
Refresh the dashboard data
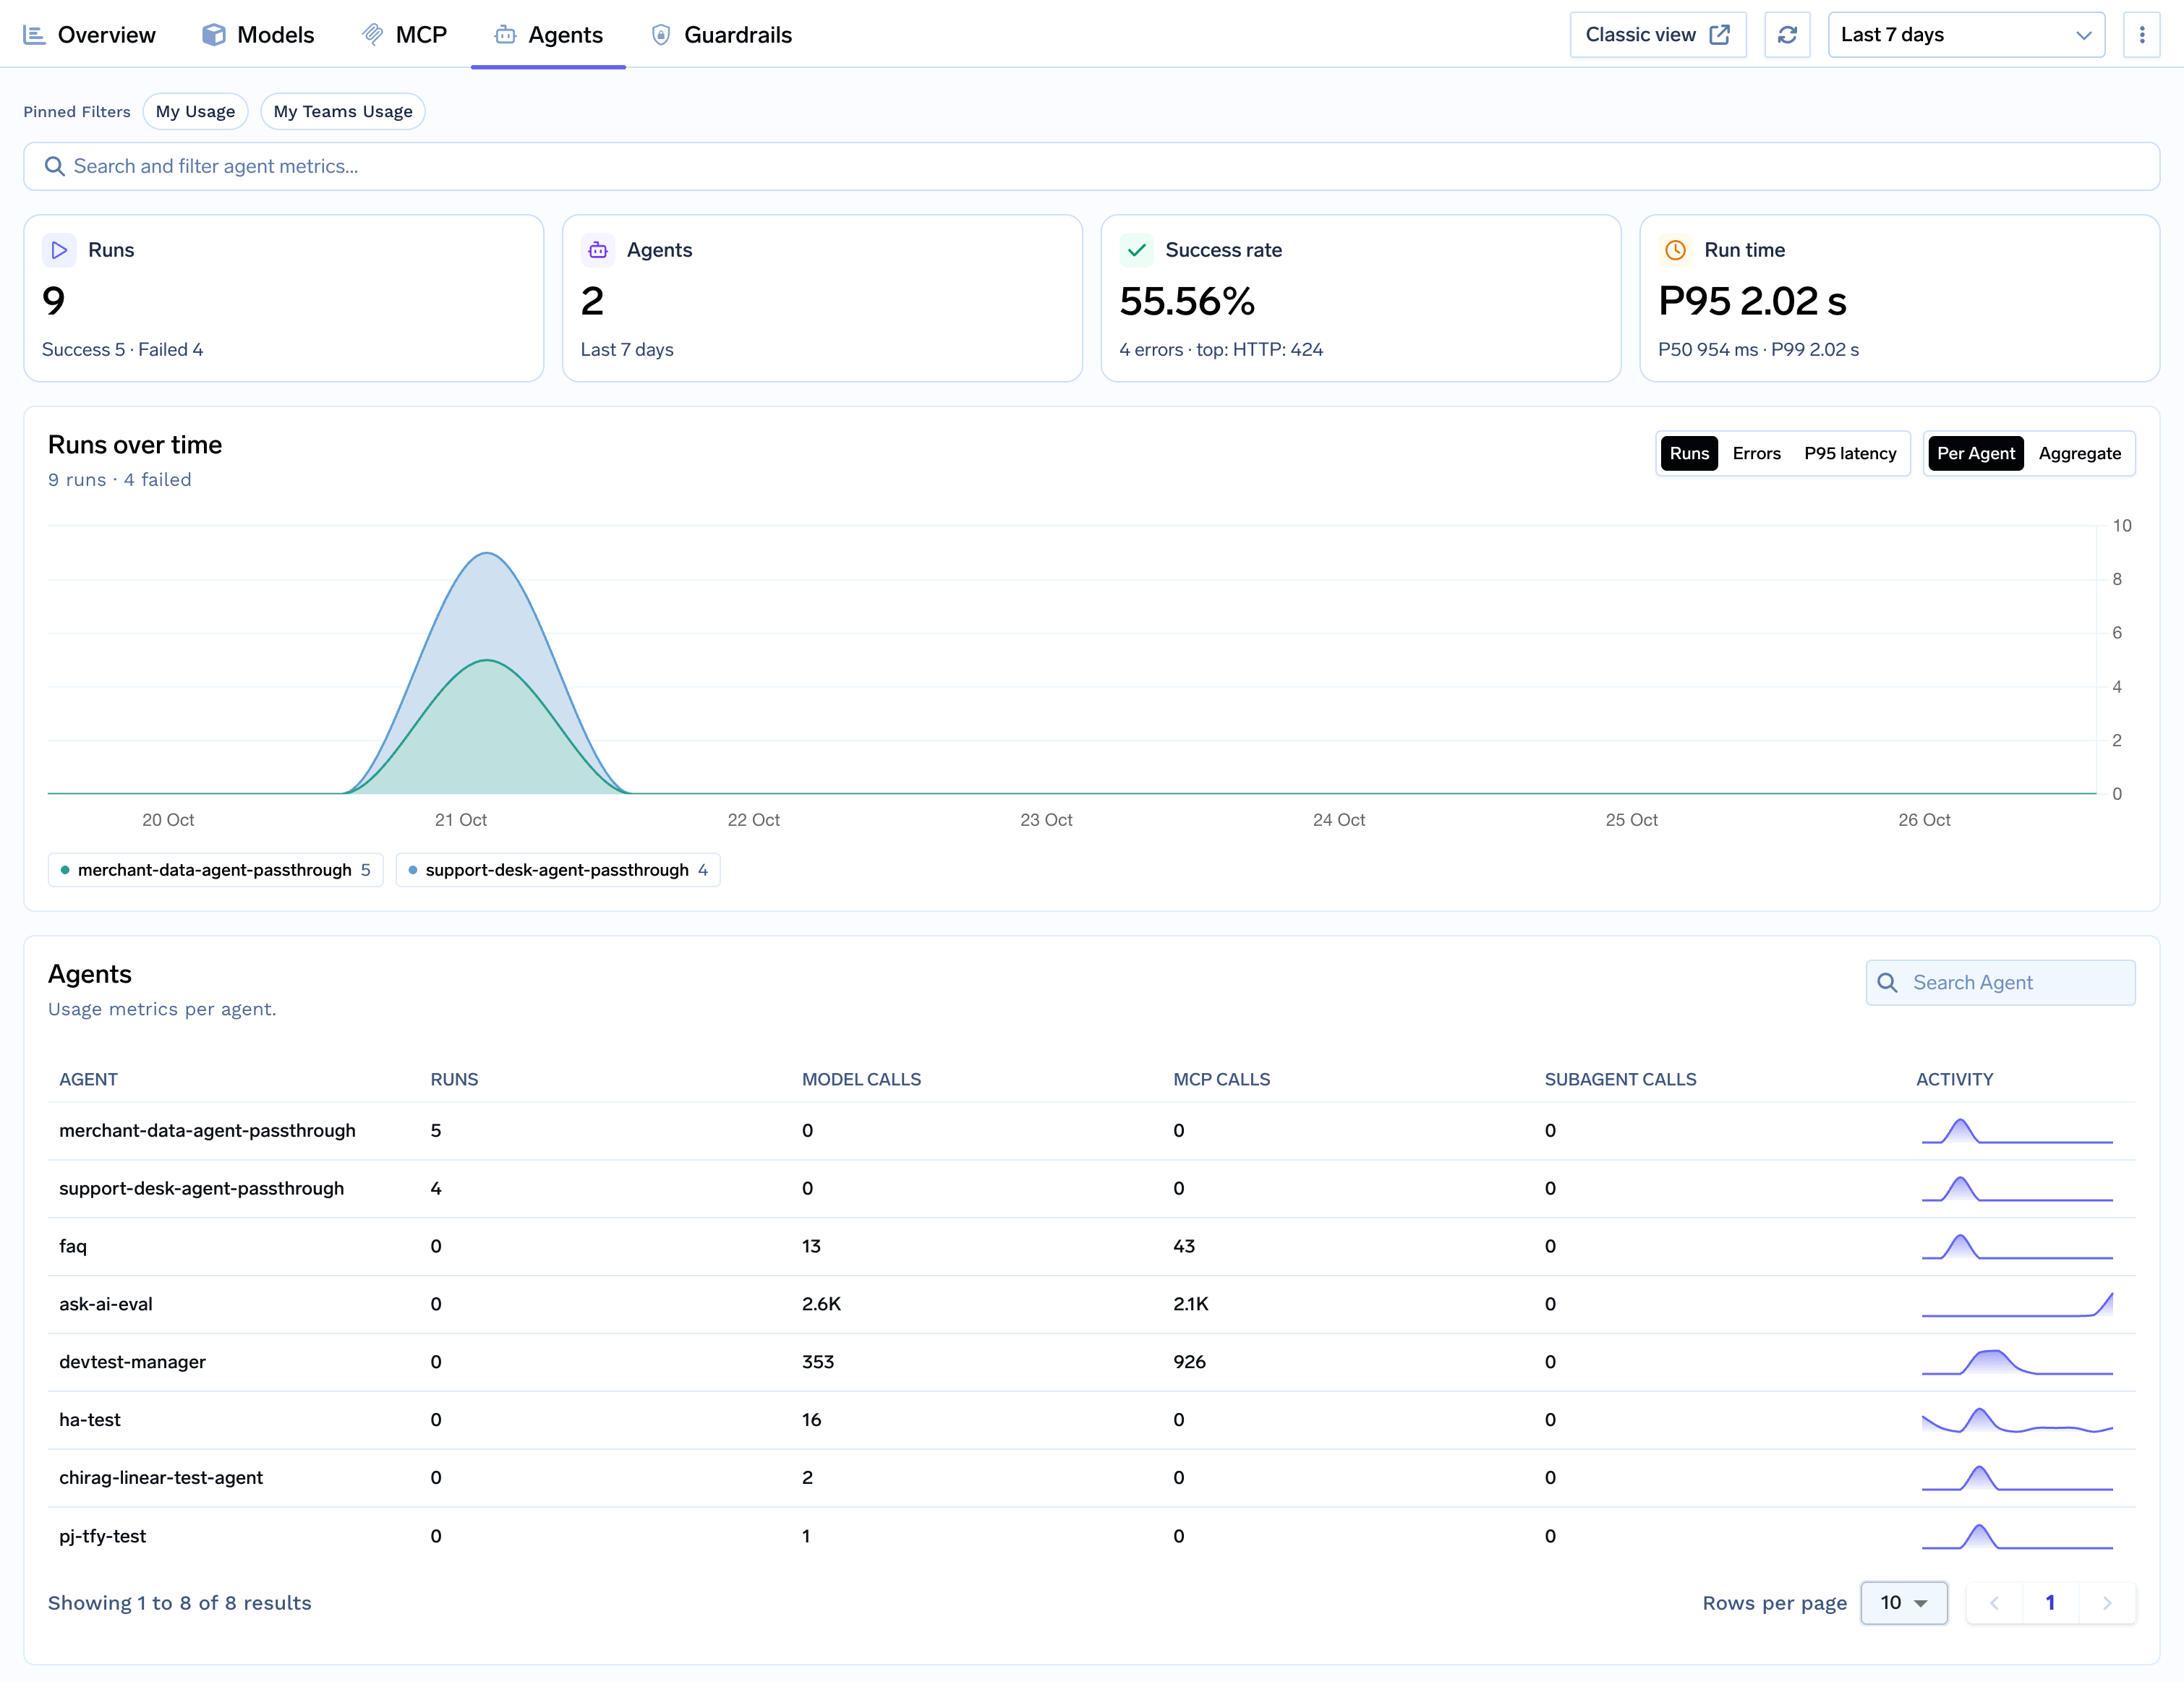pyautogui.click(x=1787, y=35)
